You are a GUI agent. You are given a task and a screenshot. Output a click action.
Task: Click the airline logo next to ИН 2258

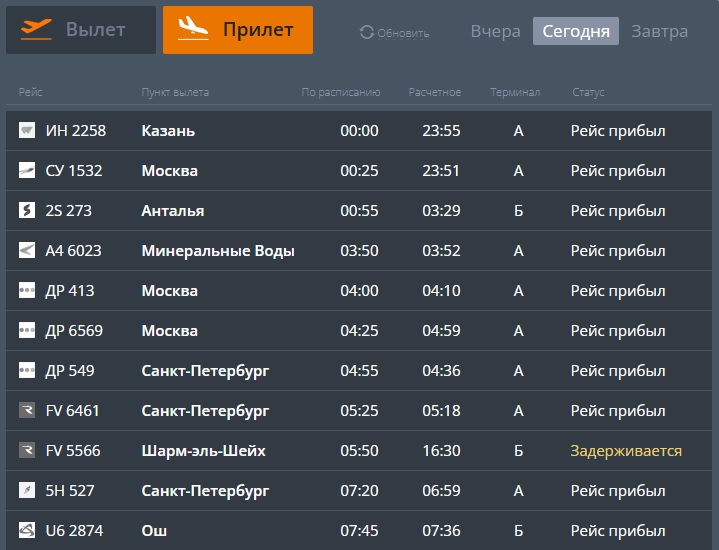tap(27, 131)
